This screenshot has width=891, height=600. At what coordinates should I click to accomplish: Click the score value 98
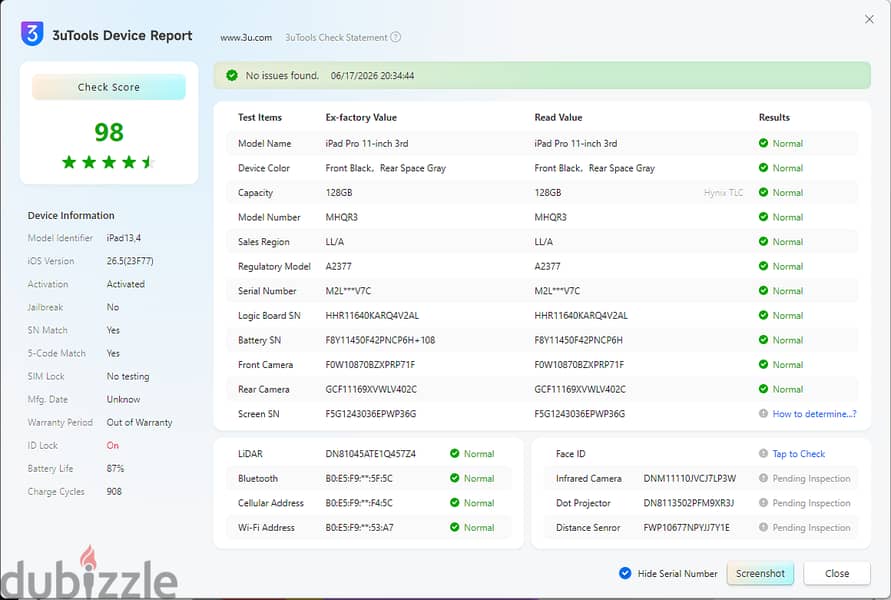click(109, 132)
